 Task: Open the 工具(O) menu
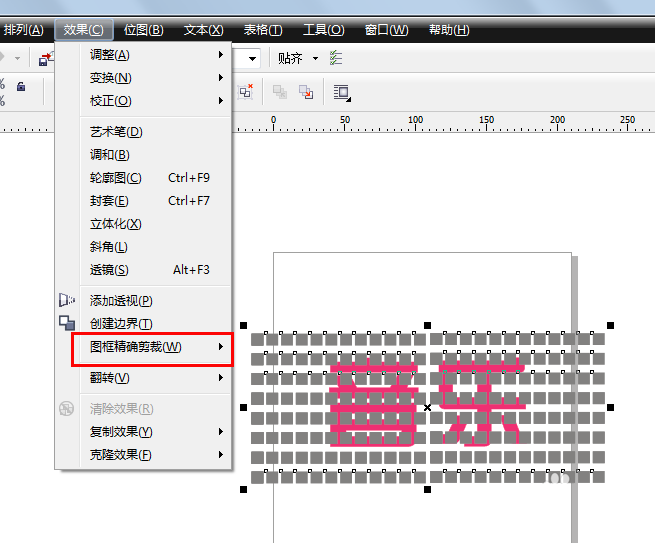324,30
